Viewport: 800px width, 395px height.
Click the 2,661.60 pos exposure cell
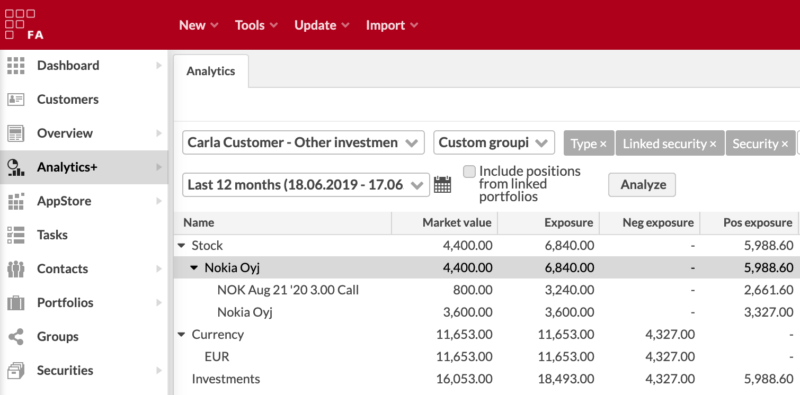pos(768,290)
